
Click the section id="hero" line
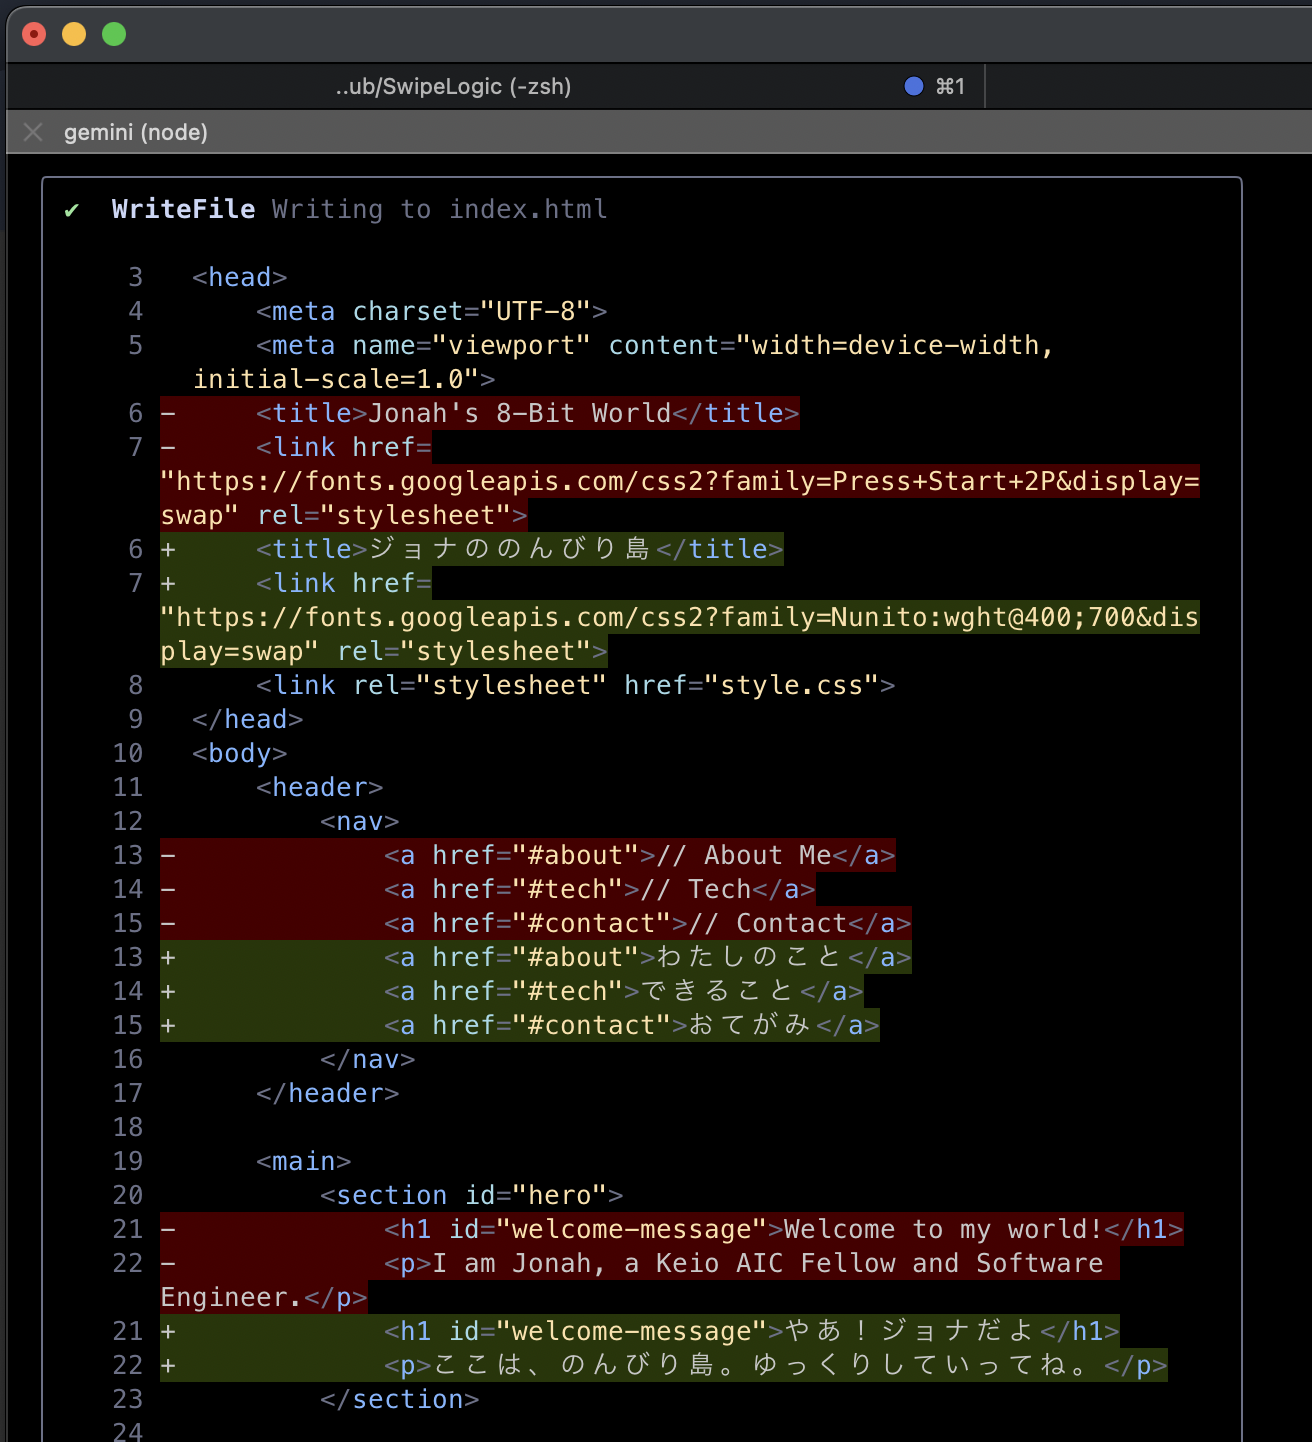[472, 1195]
